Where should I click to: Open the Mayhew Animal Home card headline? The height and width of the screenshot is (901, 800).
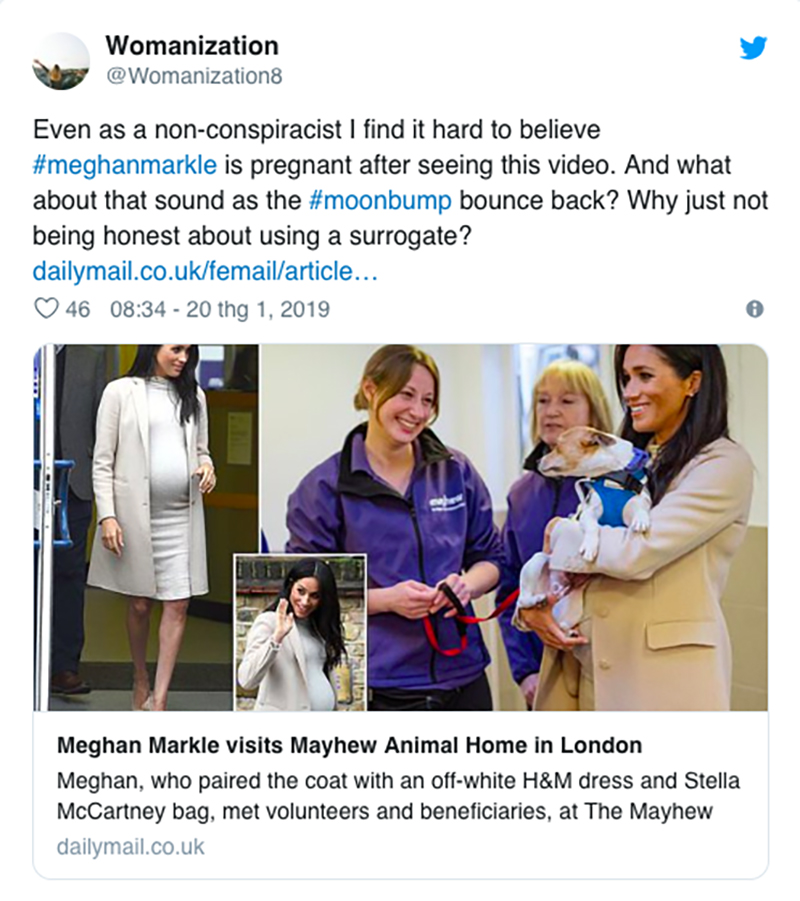point(349,746)
